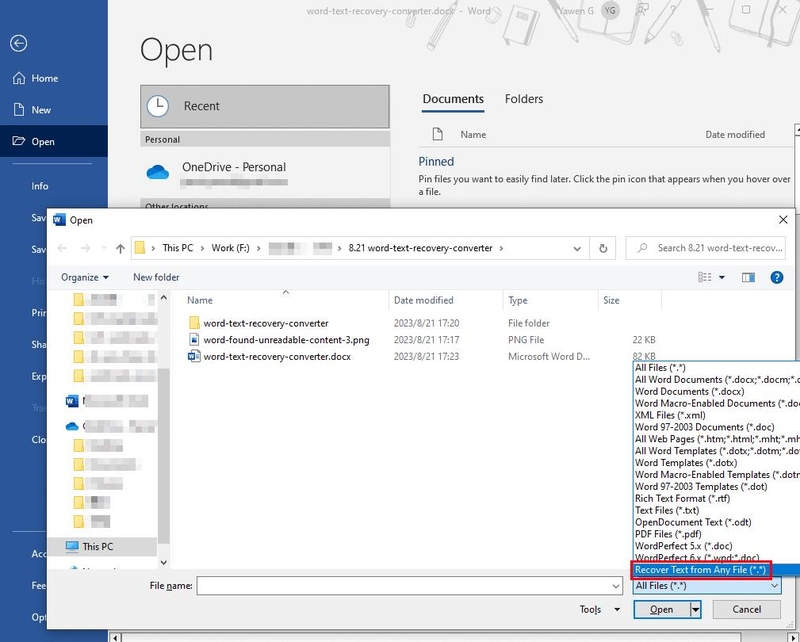The height and width of the screenshot is (642, 800).
Task: Choose PDF Files (*.pdf) filter
Action: coord(668,534)
